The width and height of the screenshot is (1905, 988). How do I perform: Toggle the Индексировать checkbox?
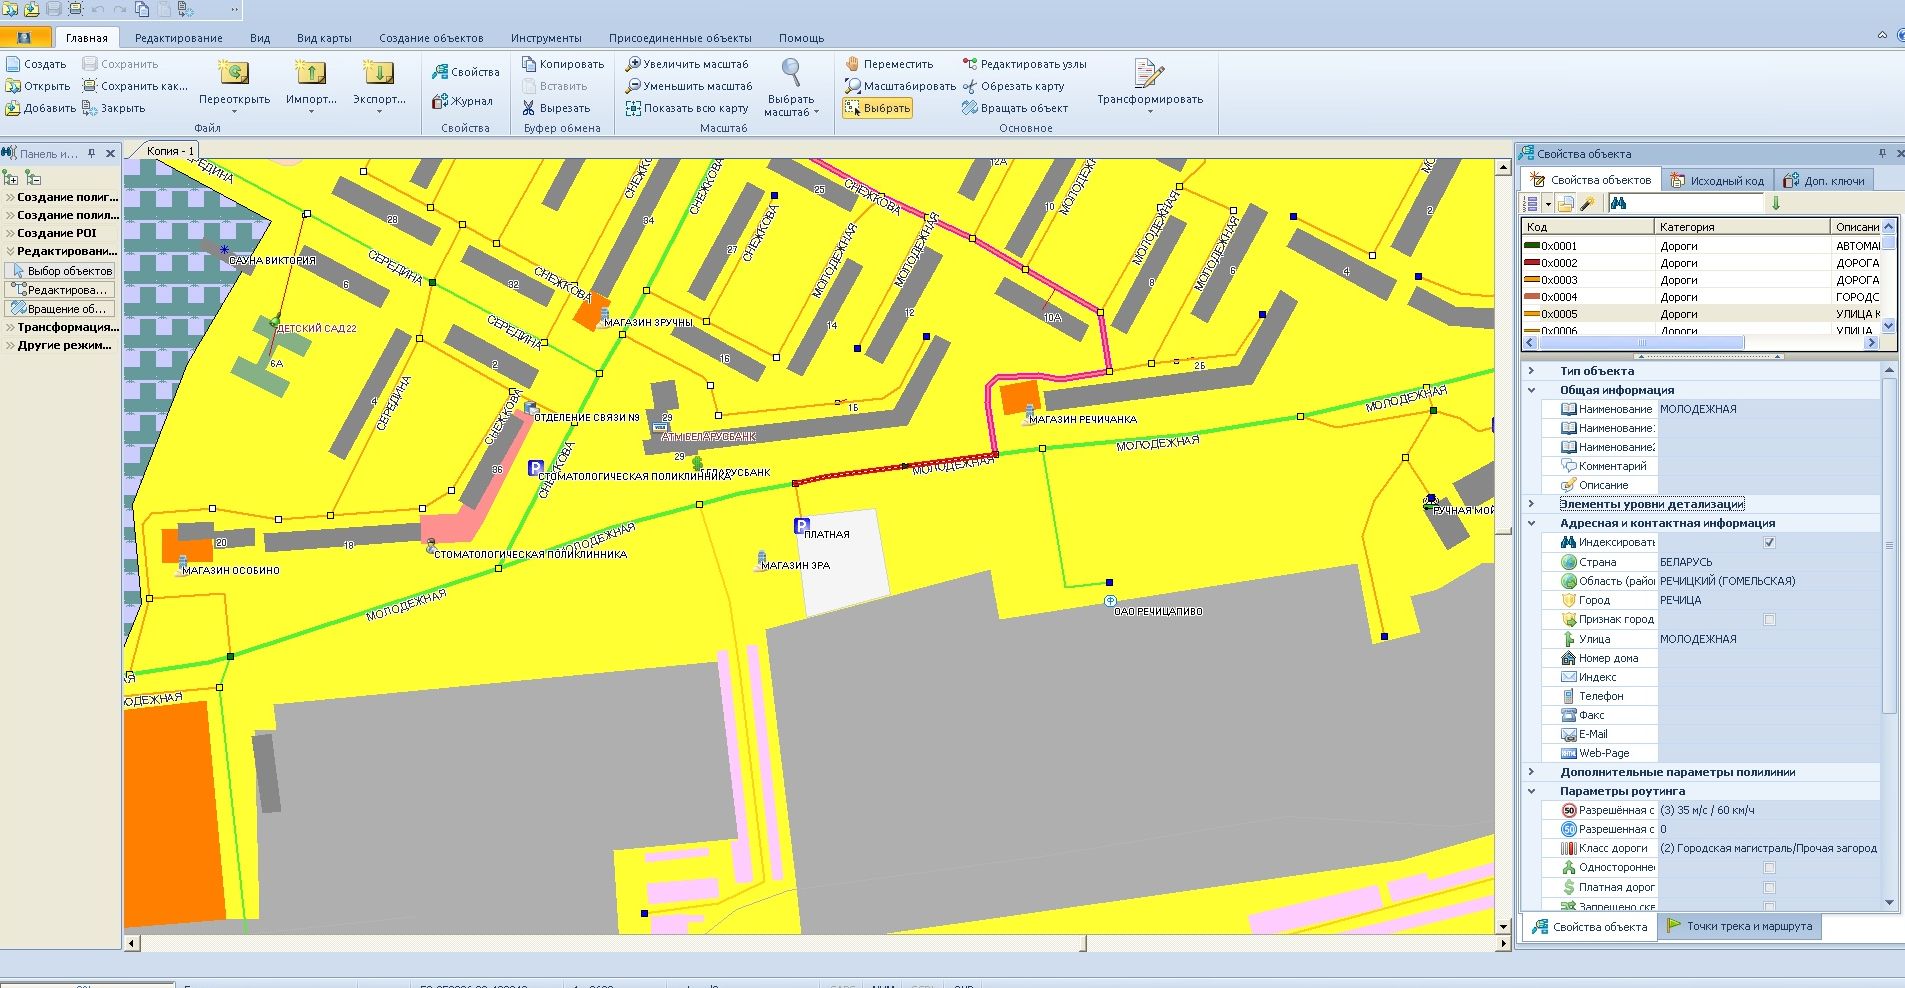coord(1769,543)
